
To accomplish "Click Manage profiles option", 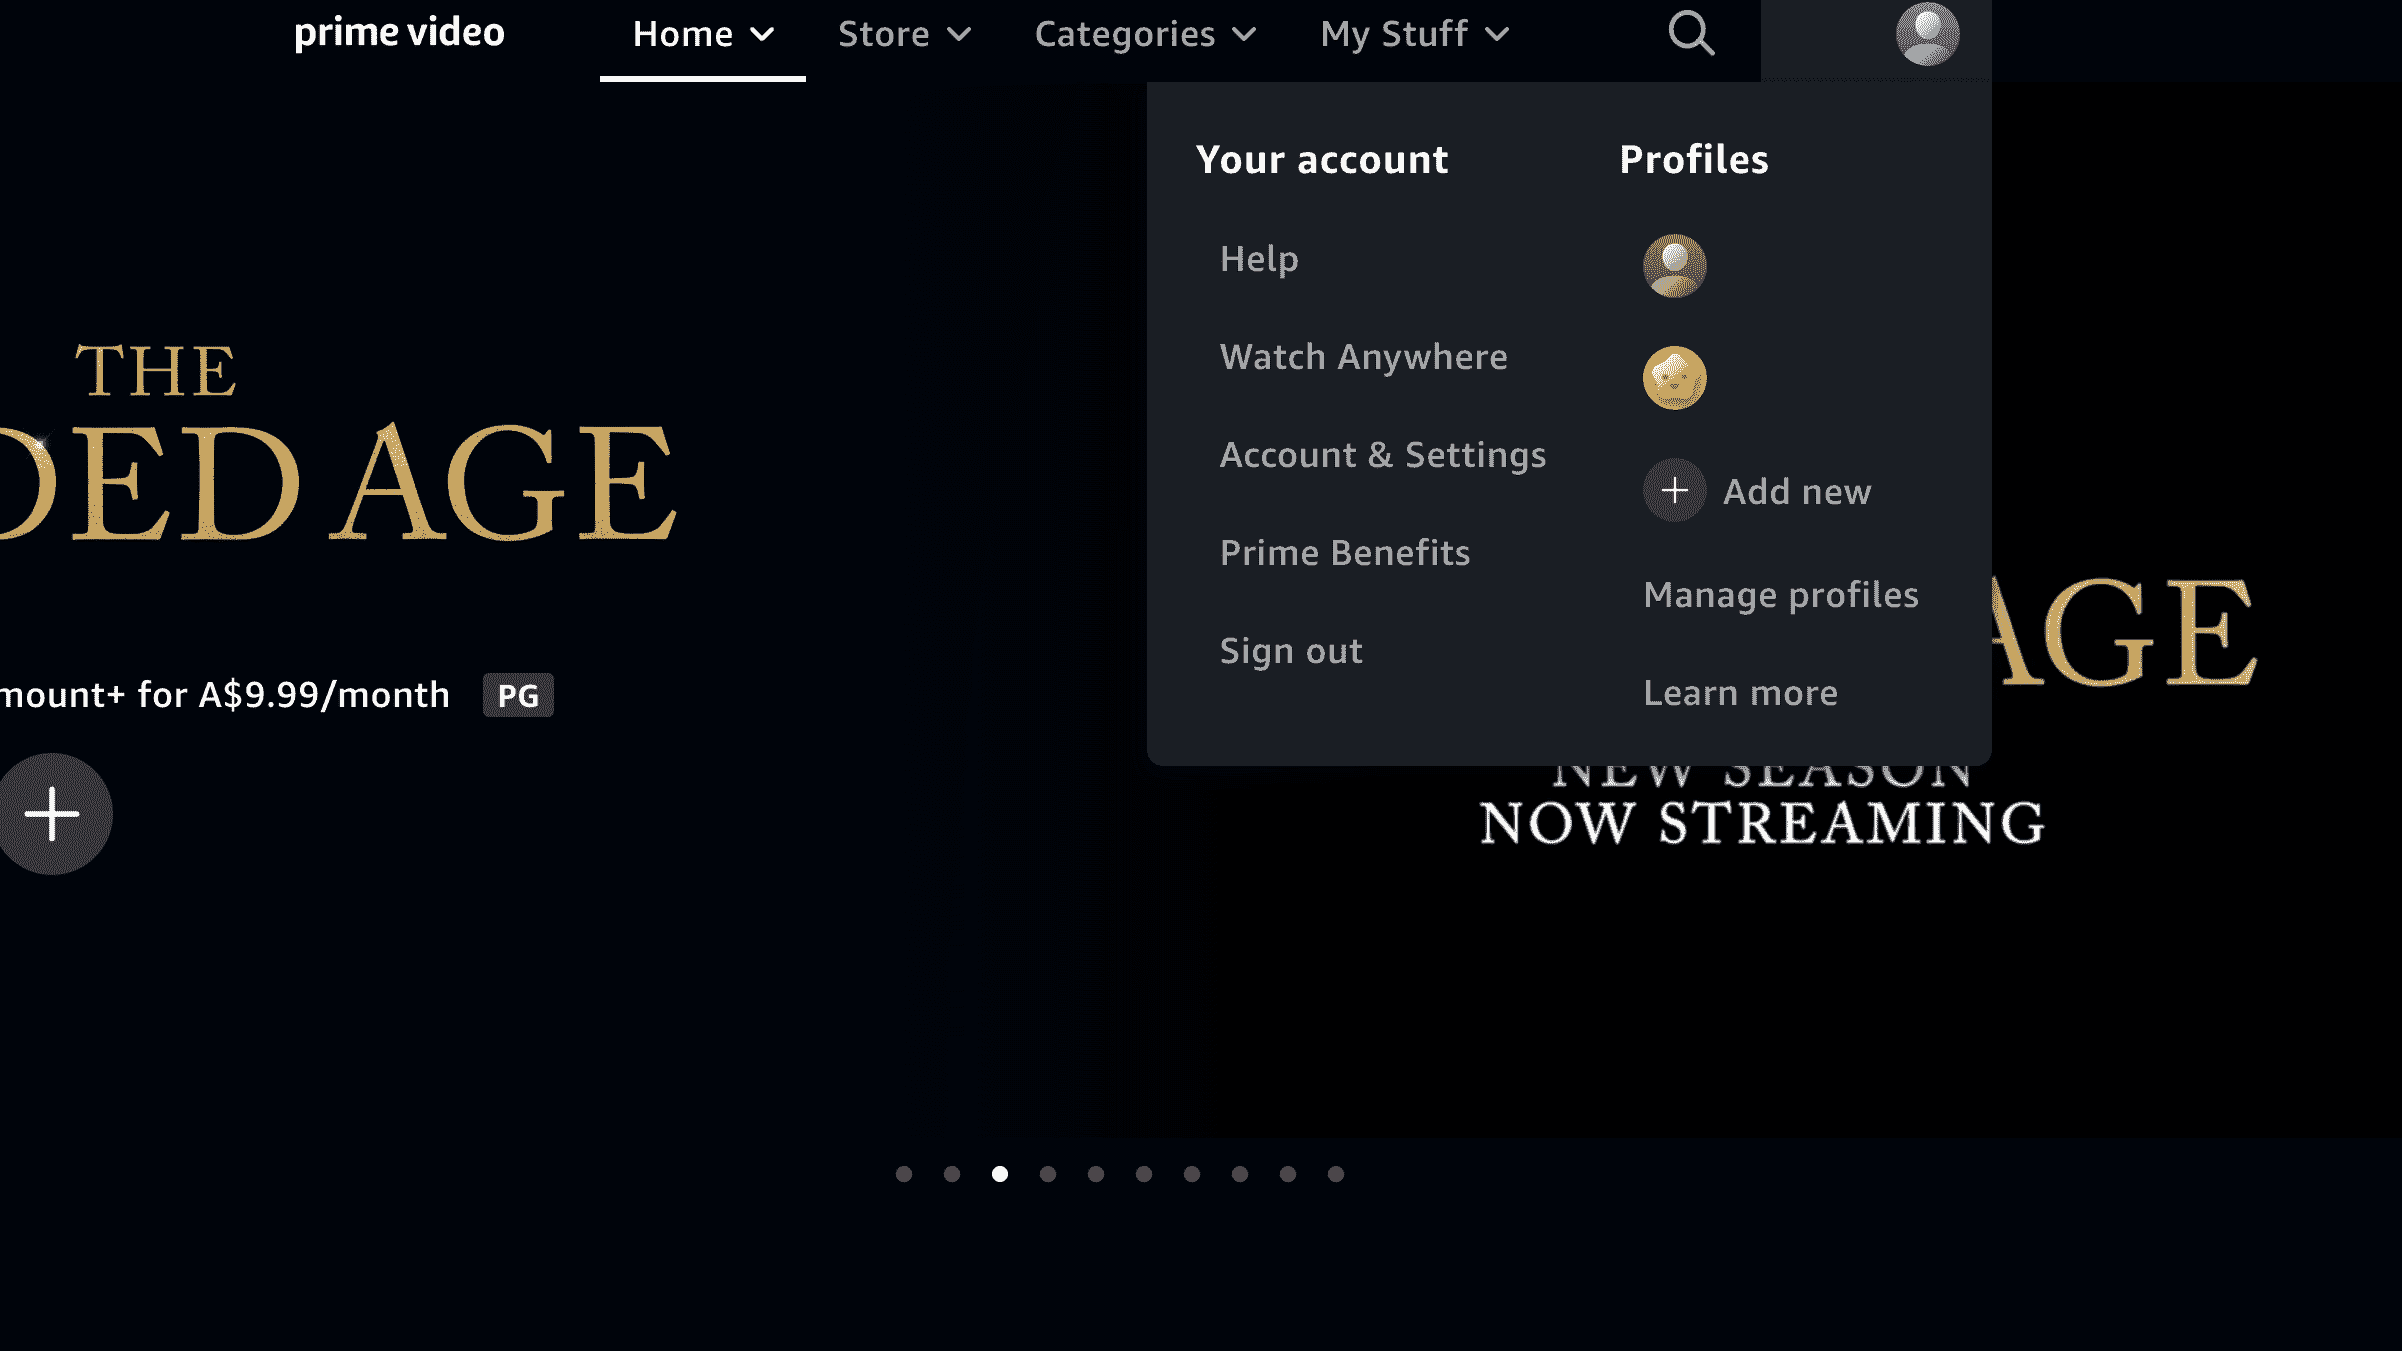I will (x=1780, y=592).
